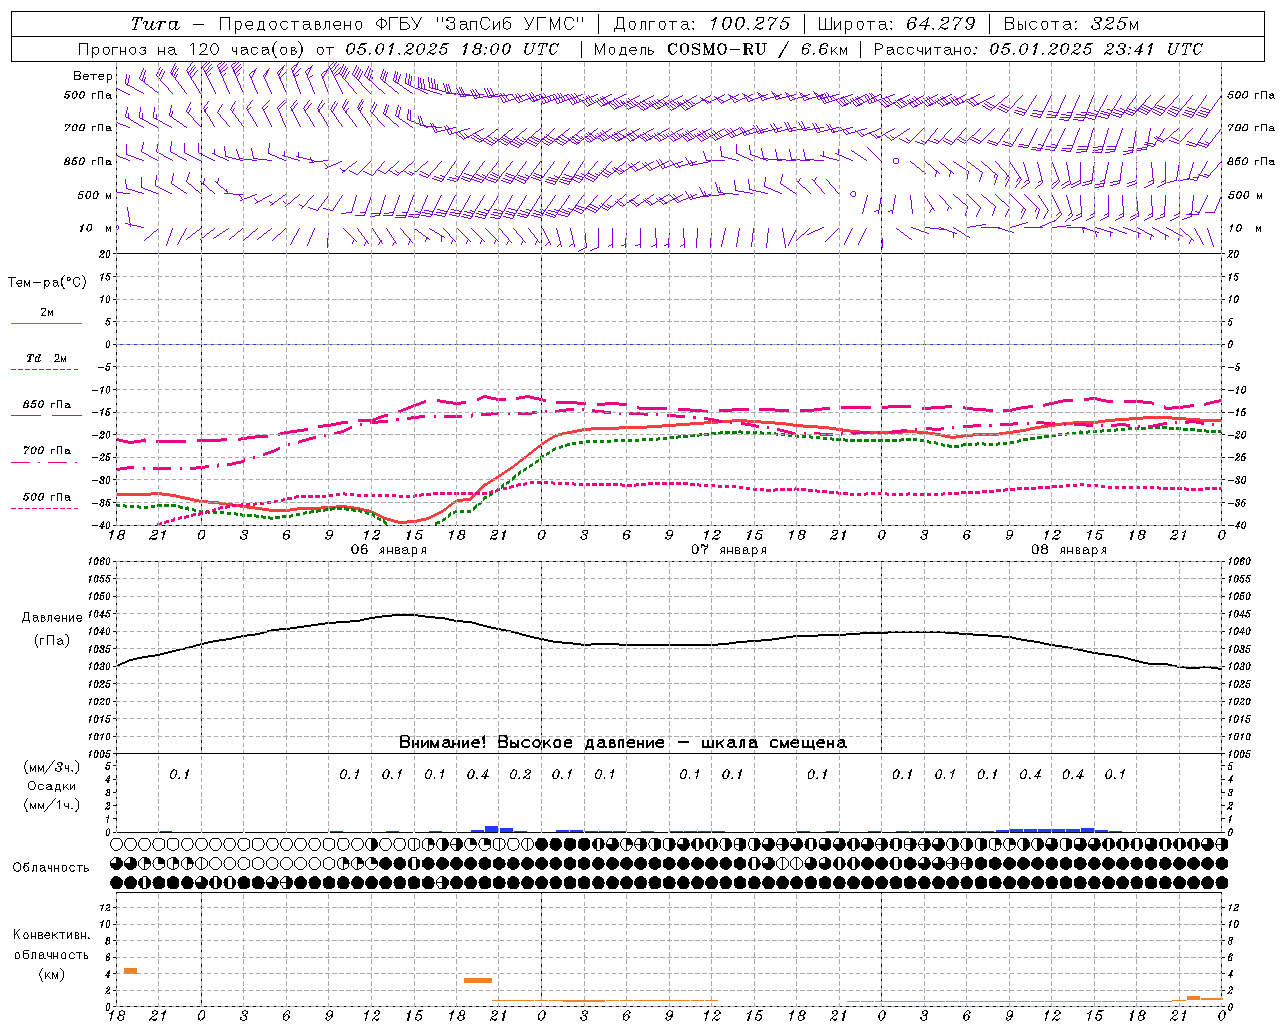Image resolution: width=1280 pixels, height=1024 pixels.
Task: Click the "(мм/3ч.)" precipitation unit label
Action: (x=51, y=767)
